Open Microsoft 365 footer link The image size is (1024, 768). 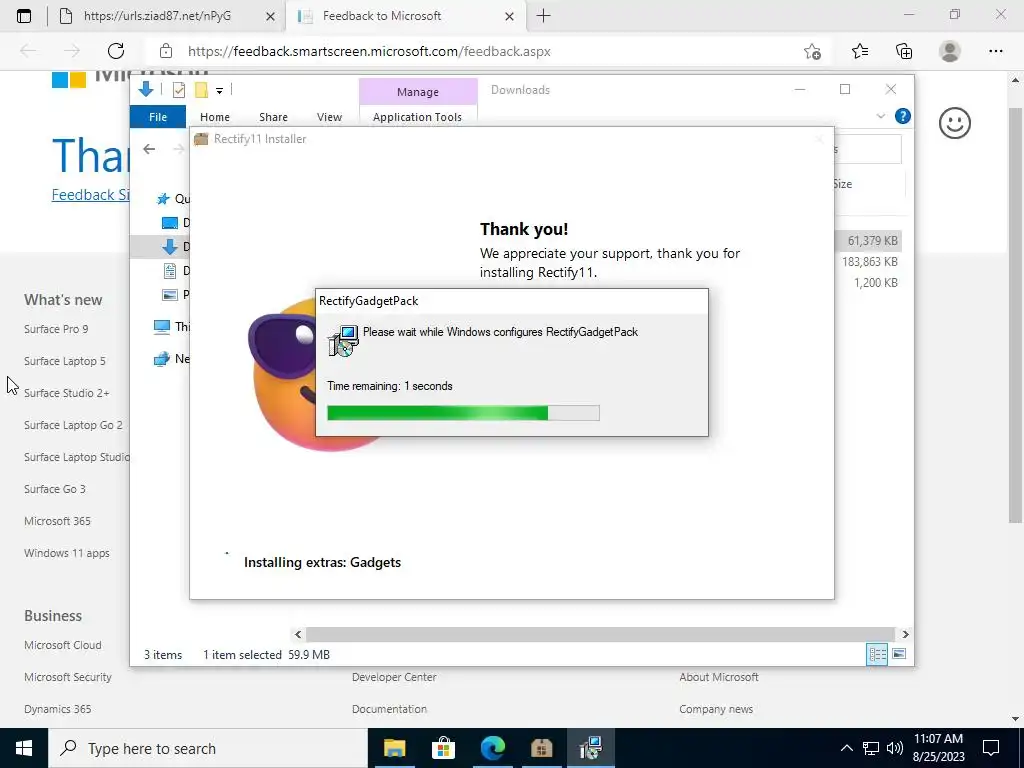(x=57, y=521)
